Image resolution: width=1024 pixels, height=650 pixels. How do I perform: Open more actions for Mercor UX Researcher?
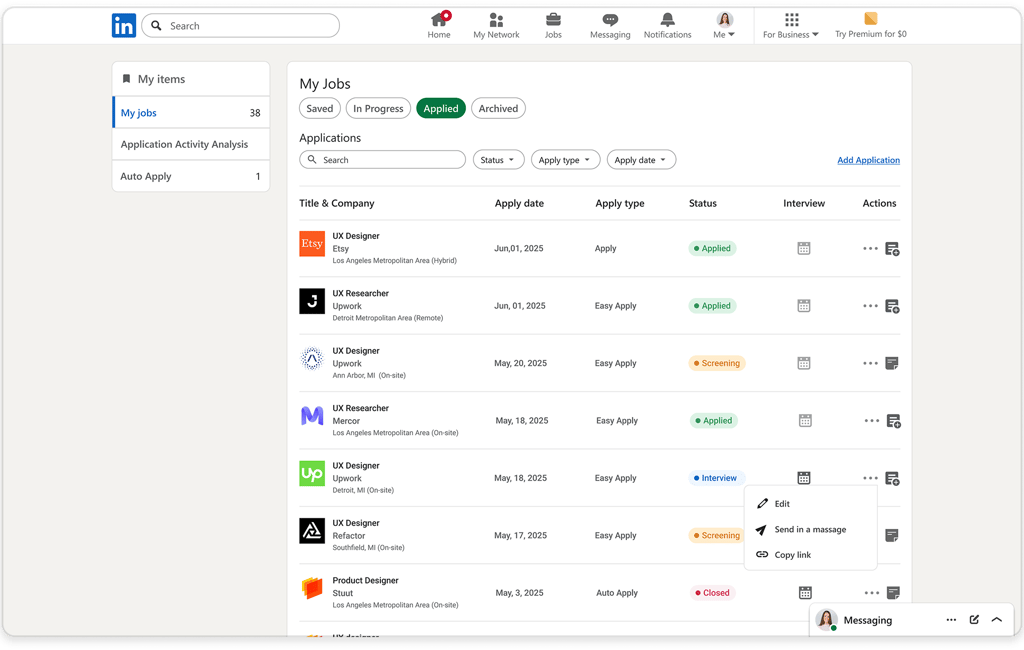tap(871, 421)
